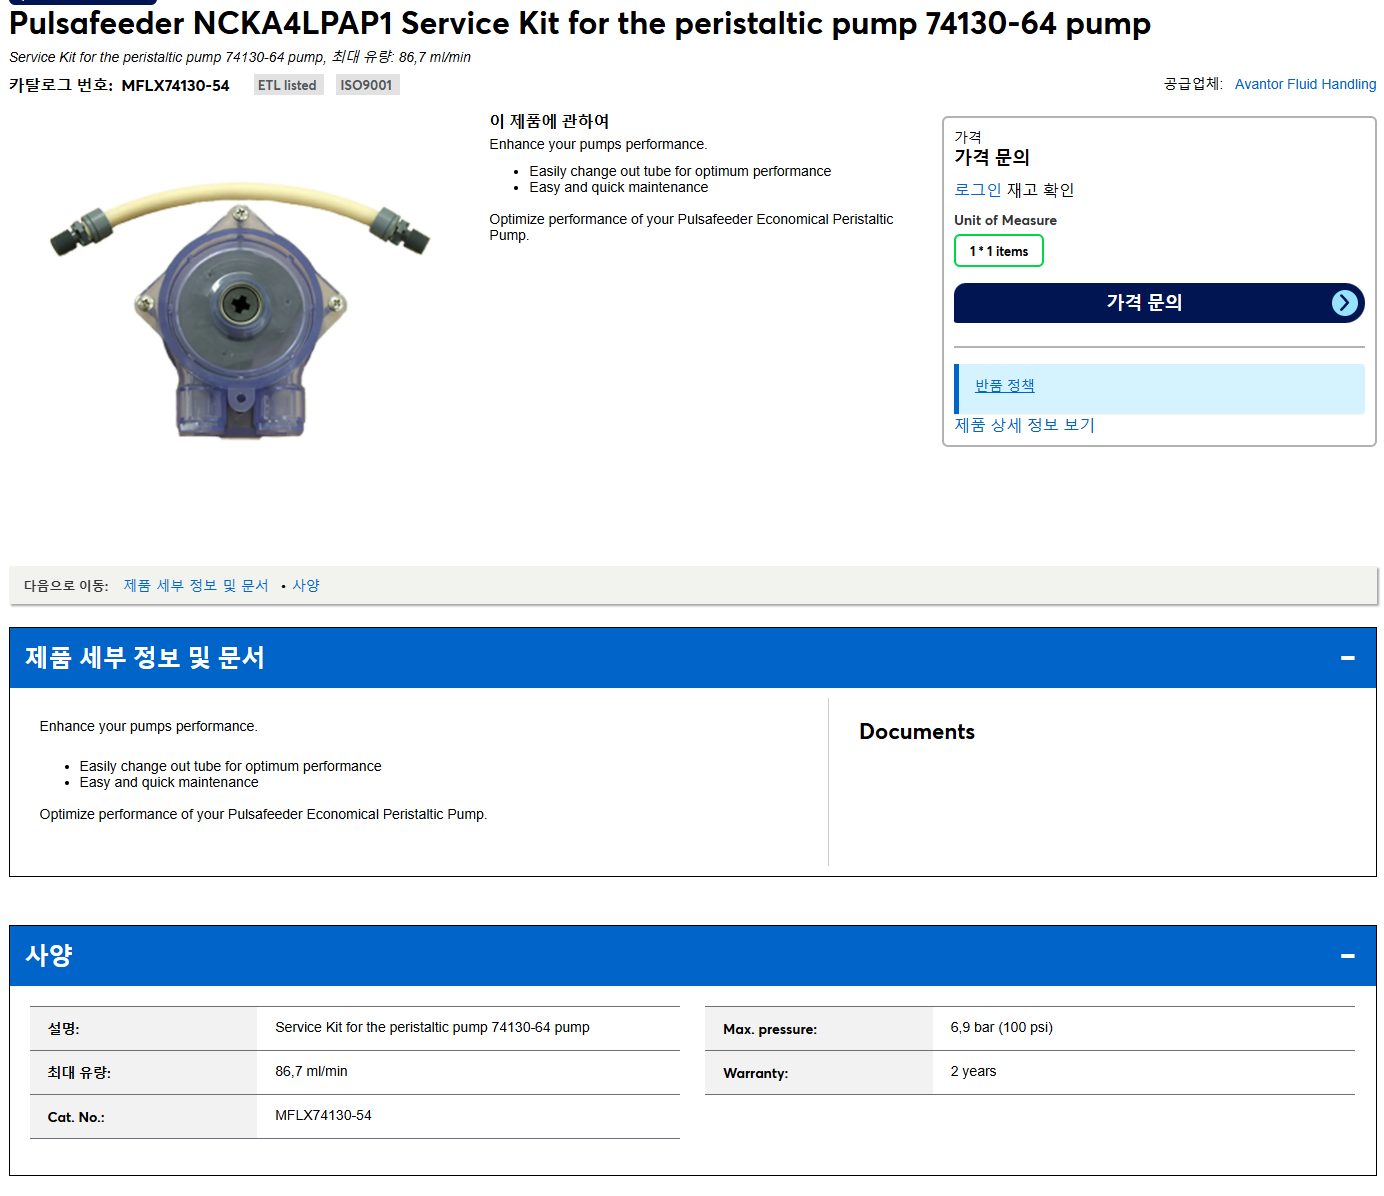Collapse the 제품 세부 정보 및 문서 section
1384x1196 pixels.
click(x=1347, y=658)
